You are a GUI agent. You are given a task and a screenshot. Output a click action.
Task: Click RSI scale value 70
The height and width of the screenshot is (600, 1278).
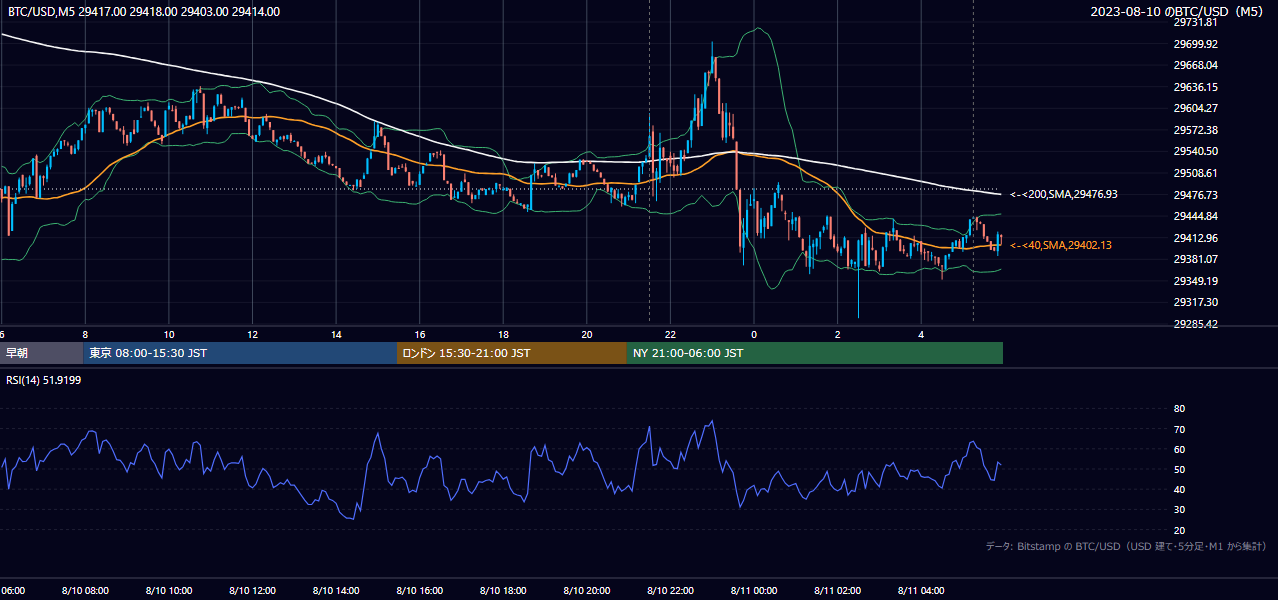pos(1179,429)
